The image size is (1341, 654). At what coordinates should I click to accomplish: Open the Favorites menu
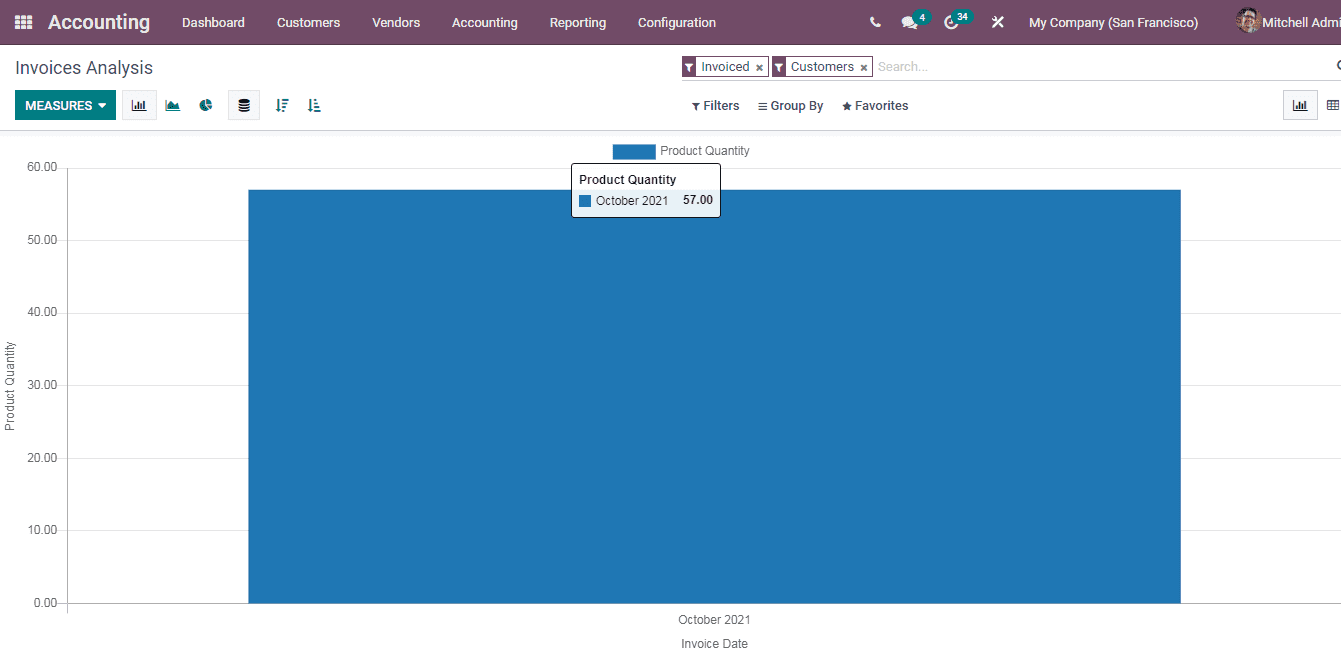875,105
